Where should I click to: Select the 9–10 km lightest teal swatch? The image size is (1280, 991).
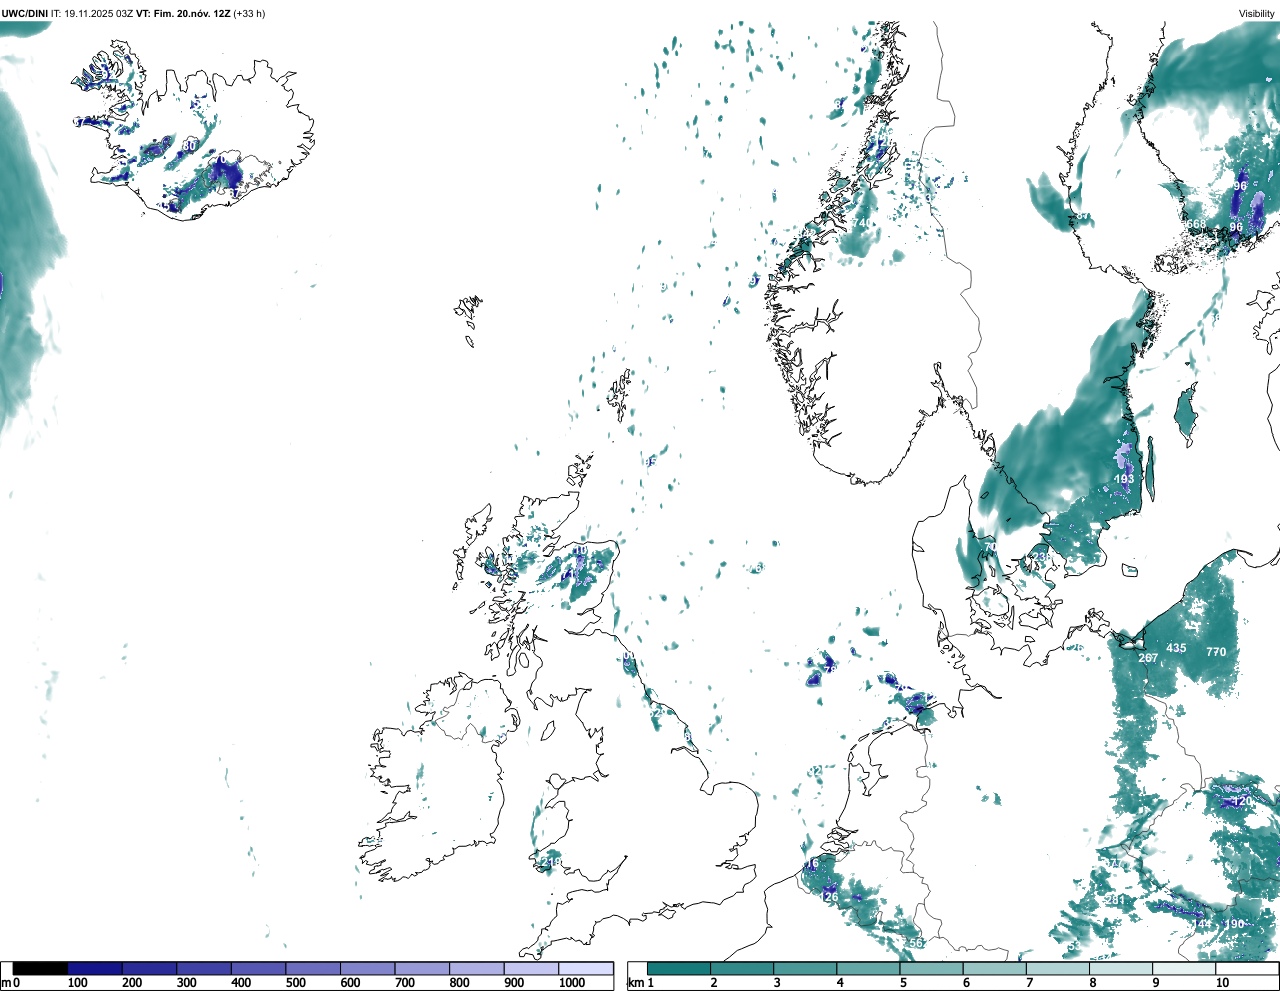[x=1184, y=968]
